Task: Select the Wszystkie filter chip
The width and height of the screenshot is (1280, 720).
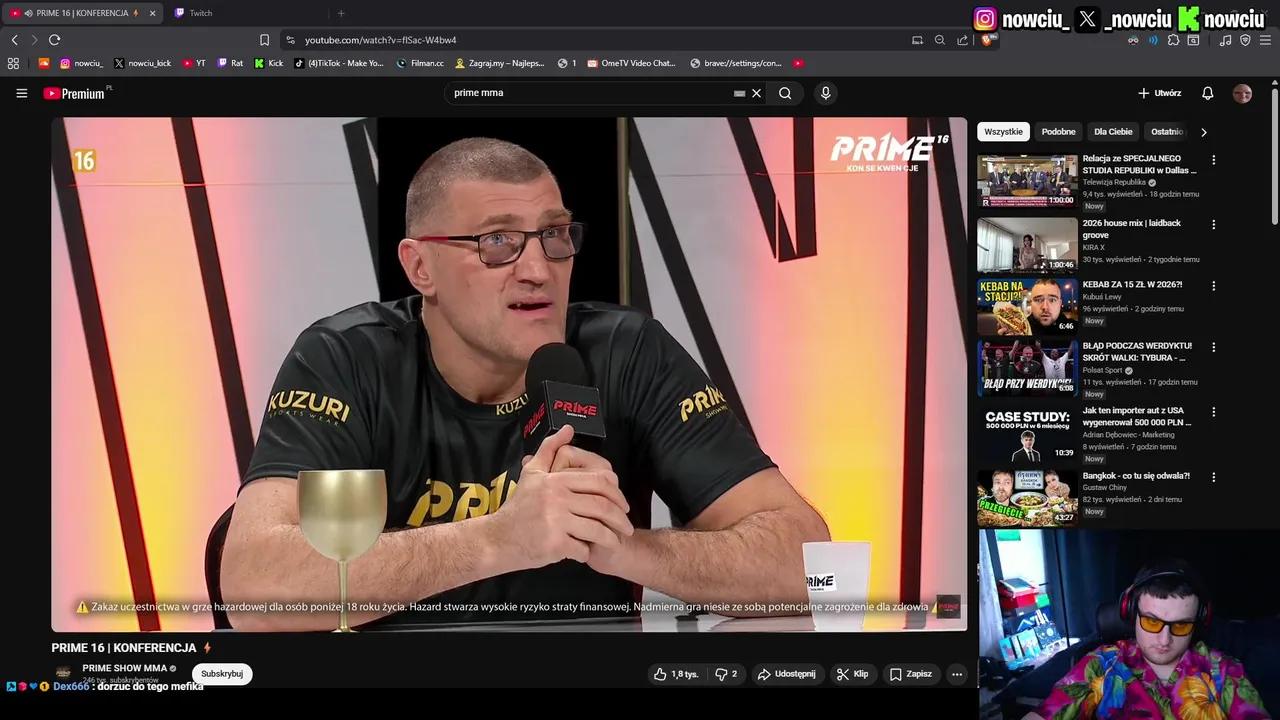Action: [1003, 132]
